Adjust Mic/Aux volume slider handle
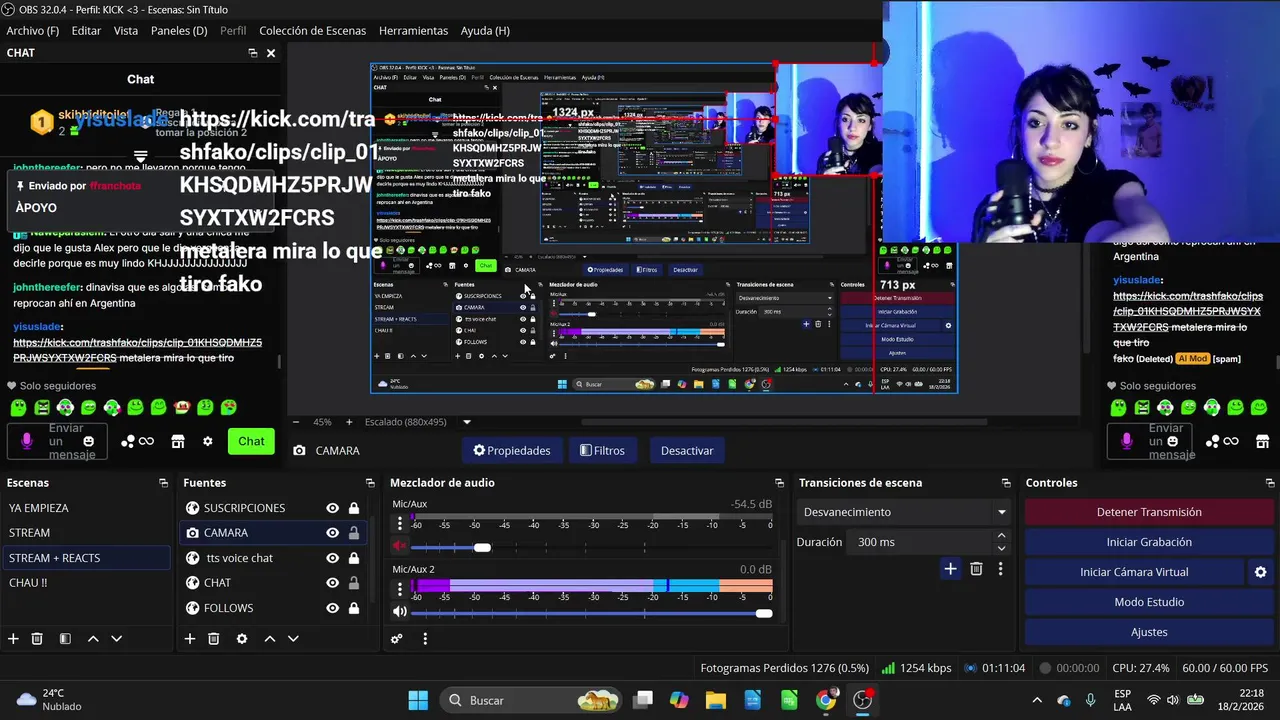Screen dimensions: 1280x720 tap(482, 547)
